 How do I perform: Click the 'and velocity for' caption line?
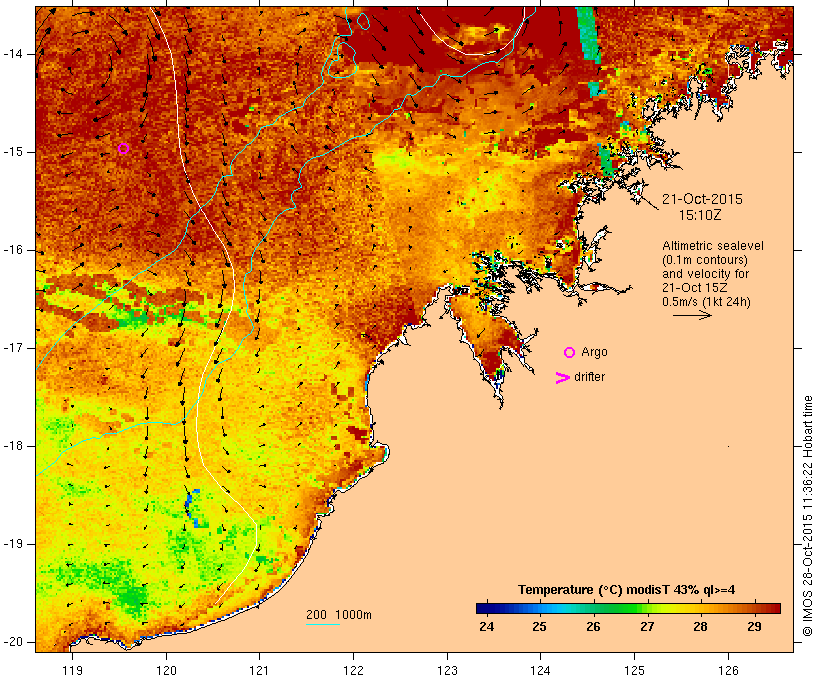click(x=705, y=274)
